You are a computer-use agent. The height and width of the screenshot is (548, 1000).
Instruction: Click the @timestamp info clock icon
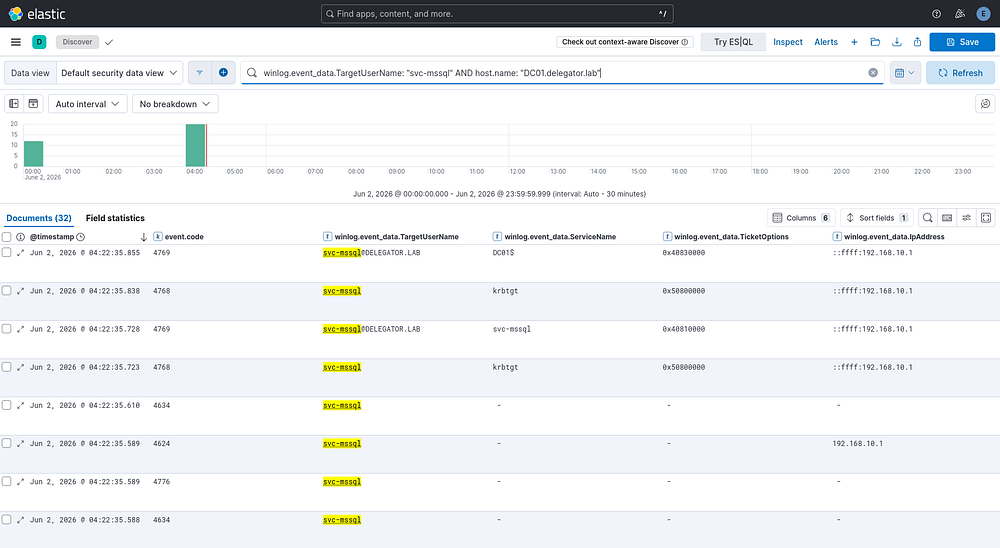pyautogui.click(x=80, y=237)
